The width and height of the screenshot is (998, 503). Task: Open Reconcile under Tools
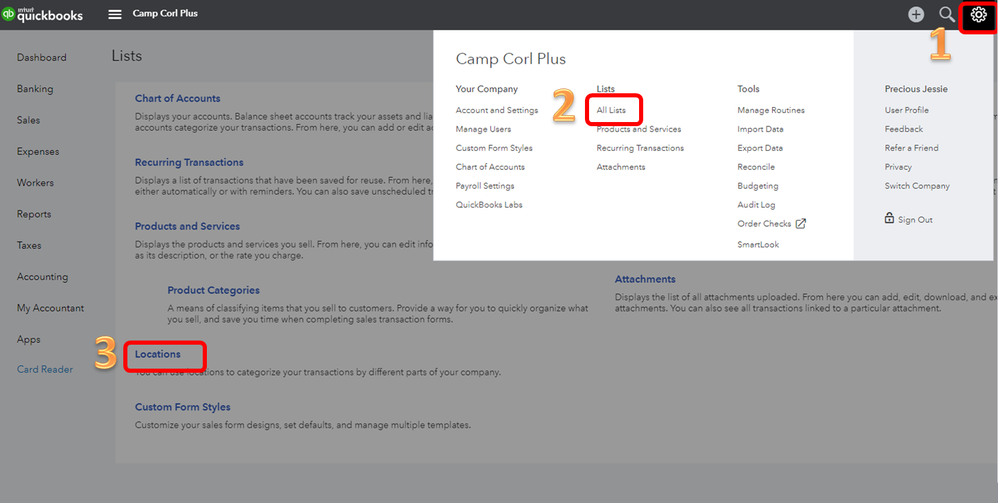click(756, 167)
